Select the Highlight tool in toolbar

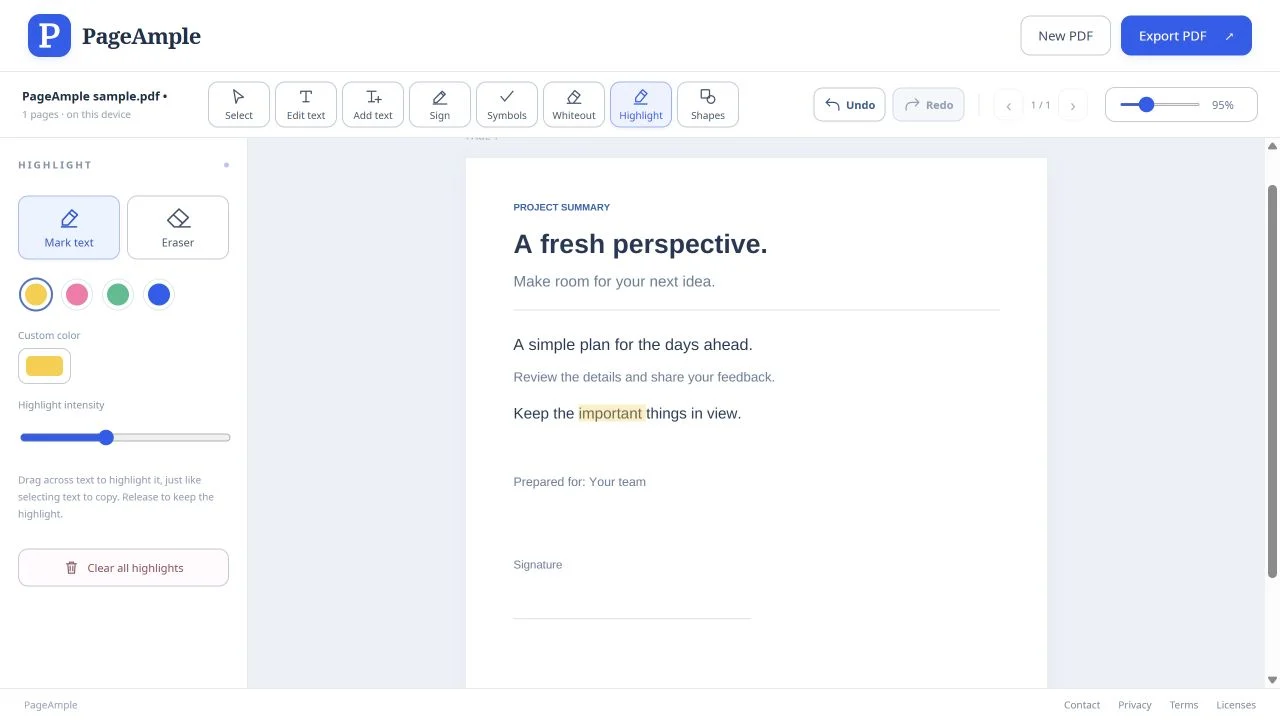tap(641, 104)
